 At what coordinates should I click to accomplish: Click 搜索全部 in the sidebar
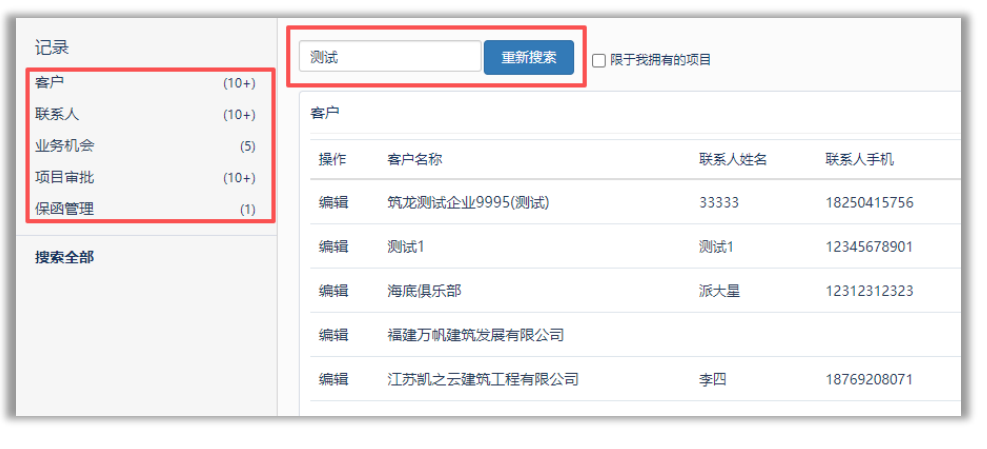pos(65,257)
